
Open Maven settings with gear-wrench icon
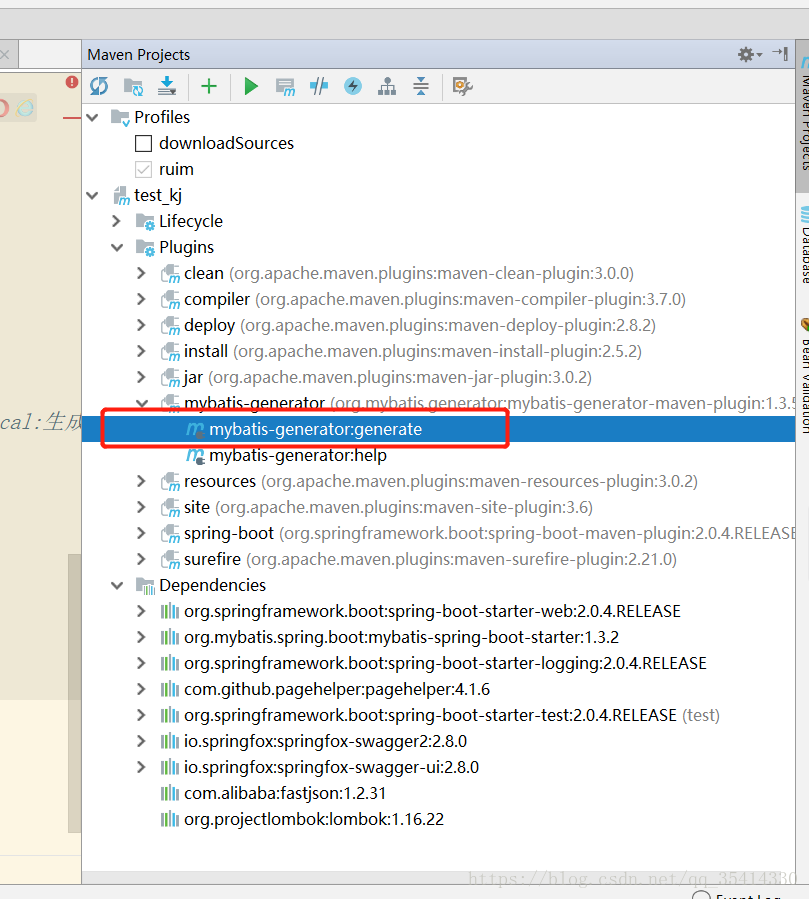click(x=461, y=86)
